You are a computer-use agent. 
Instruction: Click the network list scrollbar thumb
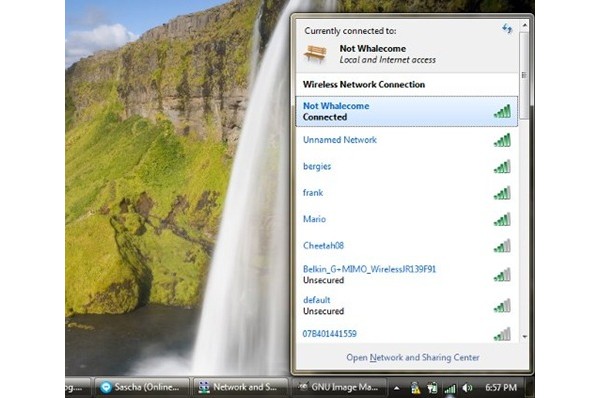point(525,75)
